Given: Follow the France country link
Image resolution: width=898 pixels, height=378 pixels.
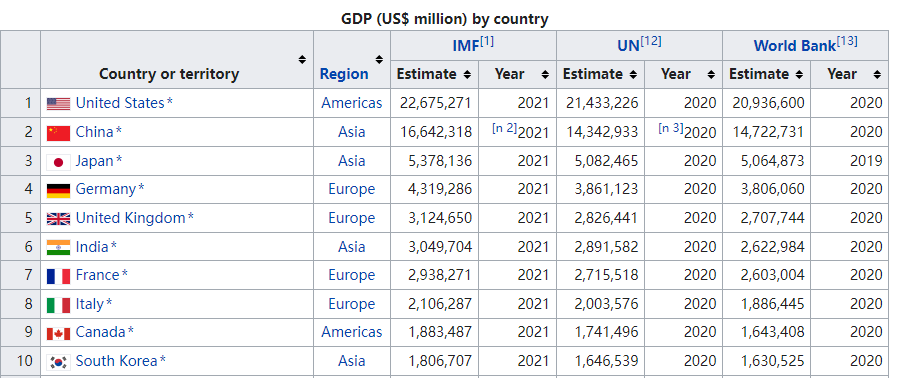Looking at the screenshot, I should (x=97, y=275).
